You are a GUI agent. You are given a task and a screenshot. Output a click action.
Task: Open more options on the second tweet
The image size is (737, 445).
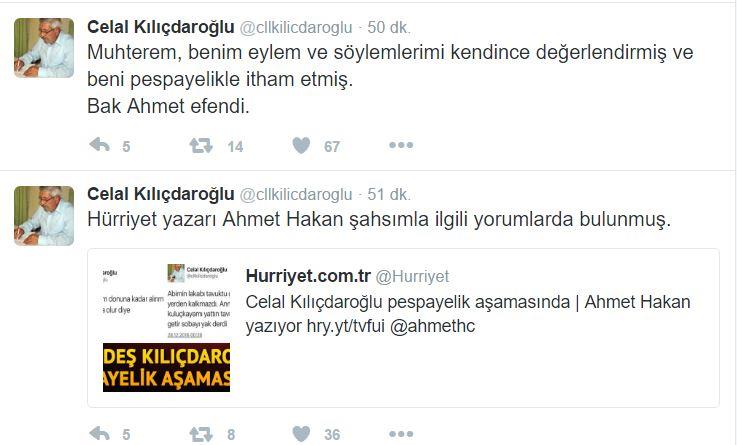pyautogui.click(x=401, y=434)
